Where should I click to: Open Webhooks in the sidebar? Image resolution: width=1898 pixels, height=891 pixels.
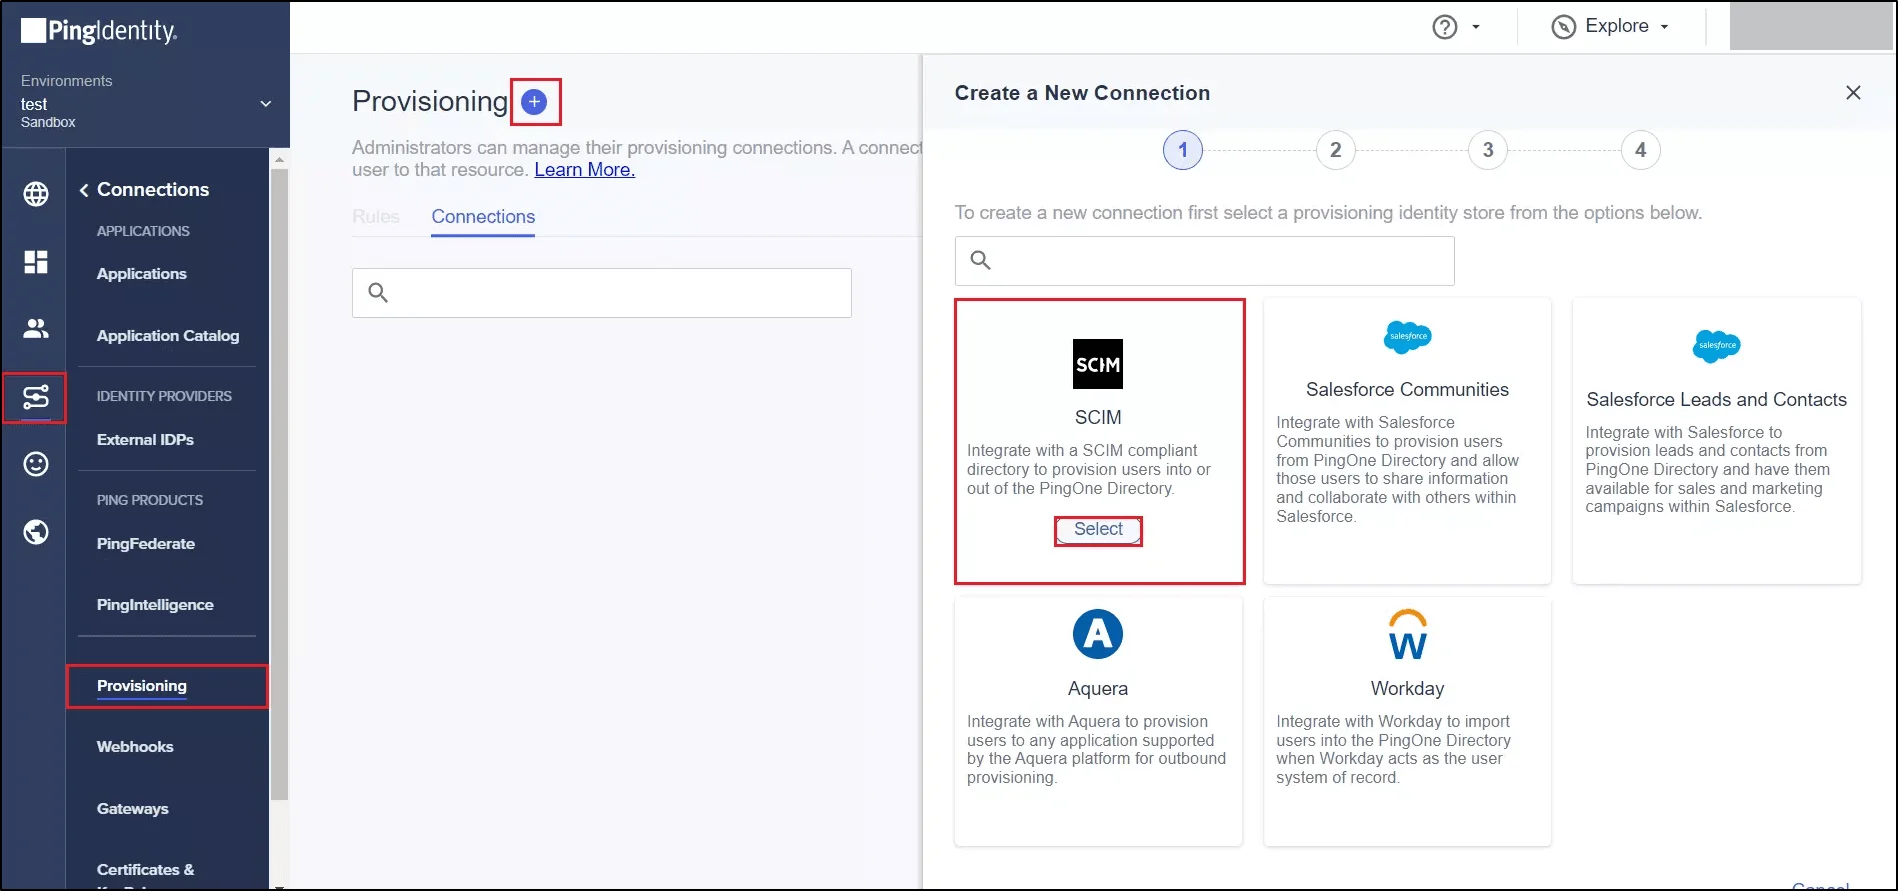(135, 747)
